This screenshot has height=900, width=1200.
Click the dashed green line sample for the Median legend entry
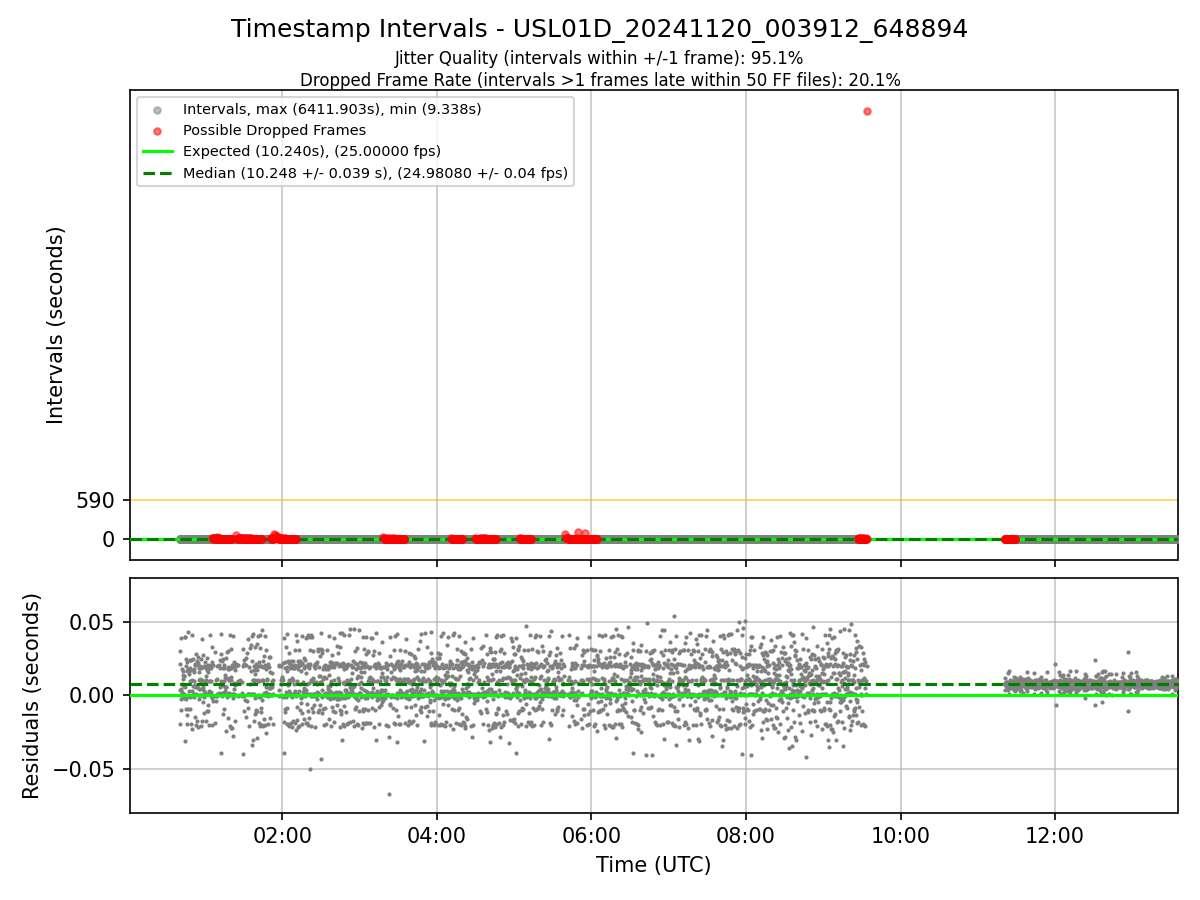(x=157, y=173)
